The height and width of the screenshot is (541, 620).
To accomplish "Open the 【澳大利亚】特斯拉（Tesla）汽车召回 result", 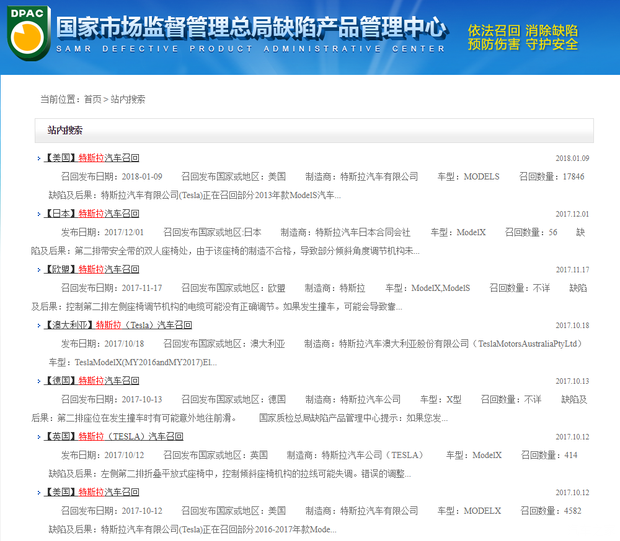I will pos(118,326).
